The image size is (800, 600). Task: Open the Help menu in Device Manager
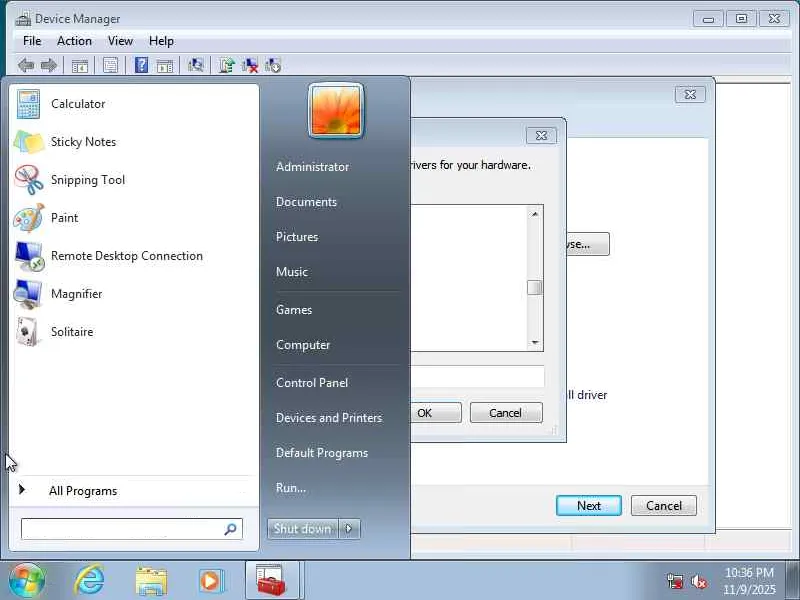[x=161, y=41]
